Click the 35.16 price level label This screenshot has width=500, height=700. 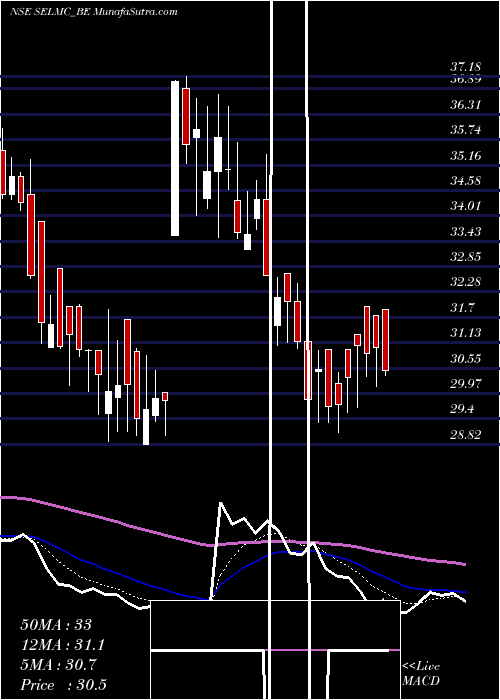(466, 156)
